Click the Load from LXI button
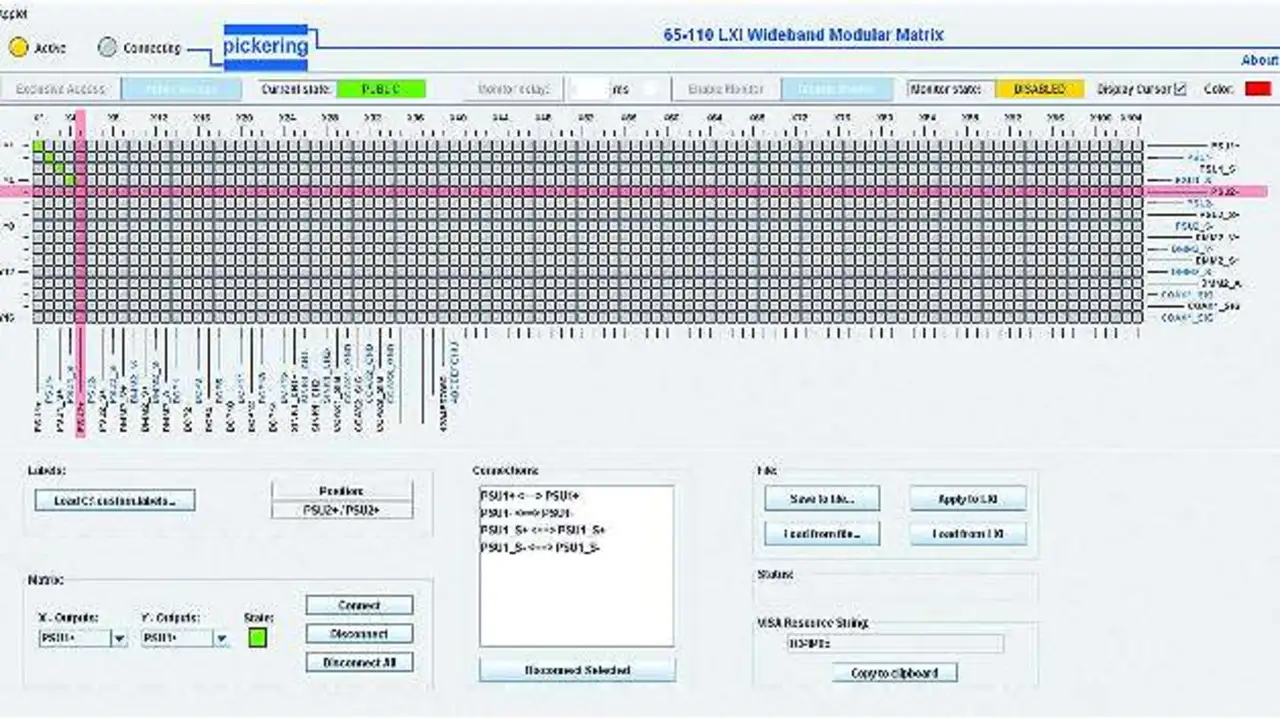Viewport: 1280px width, 719px height. [x=968, y=534]
